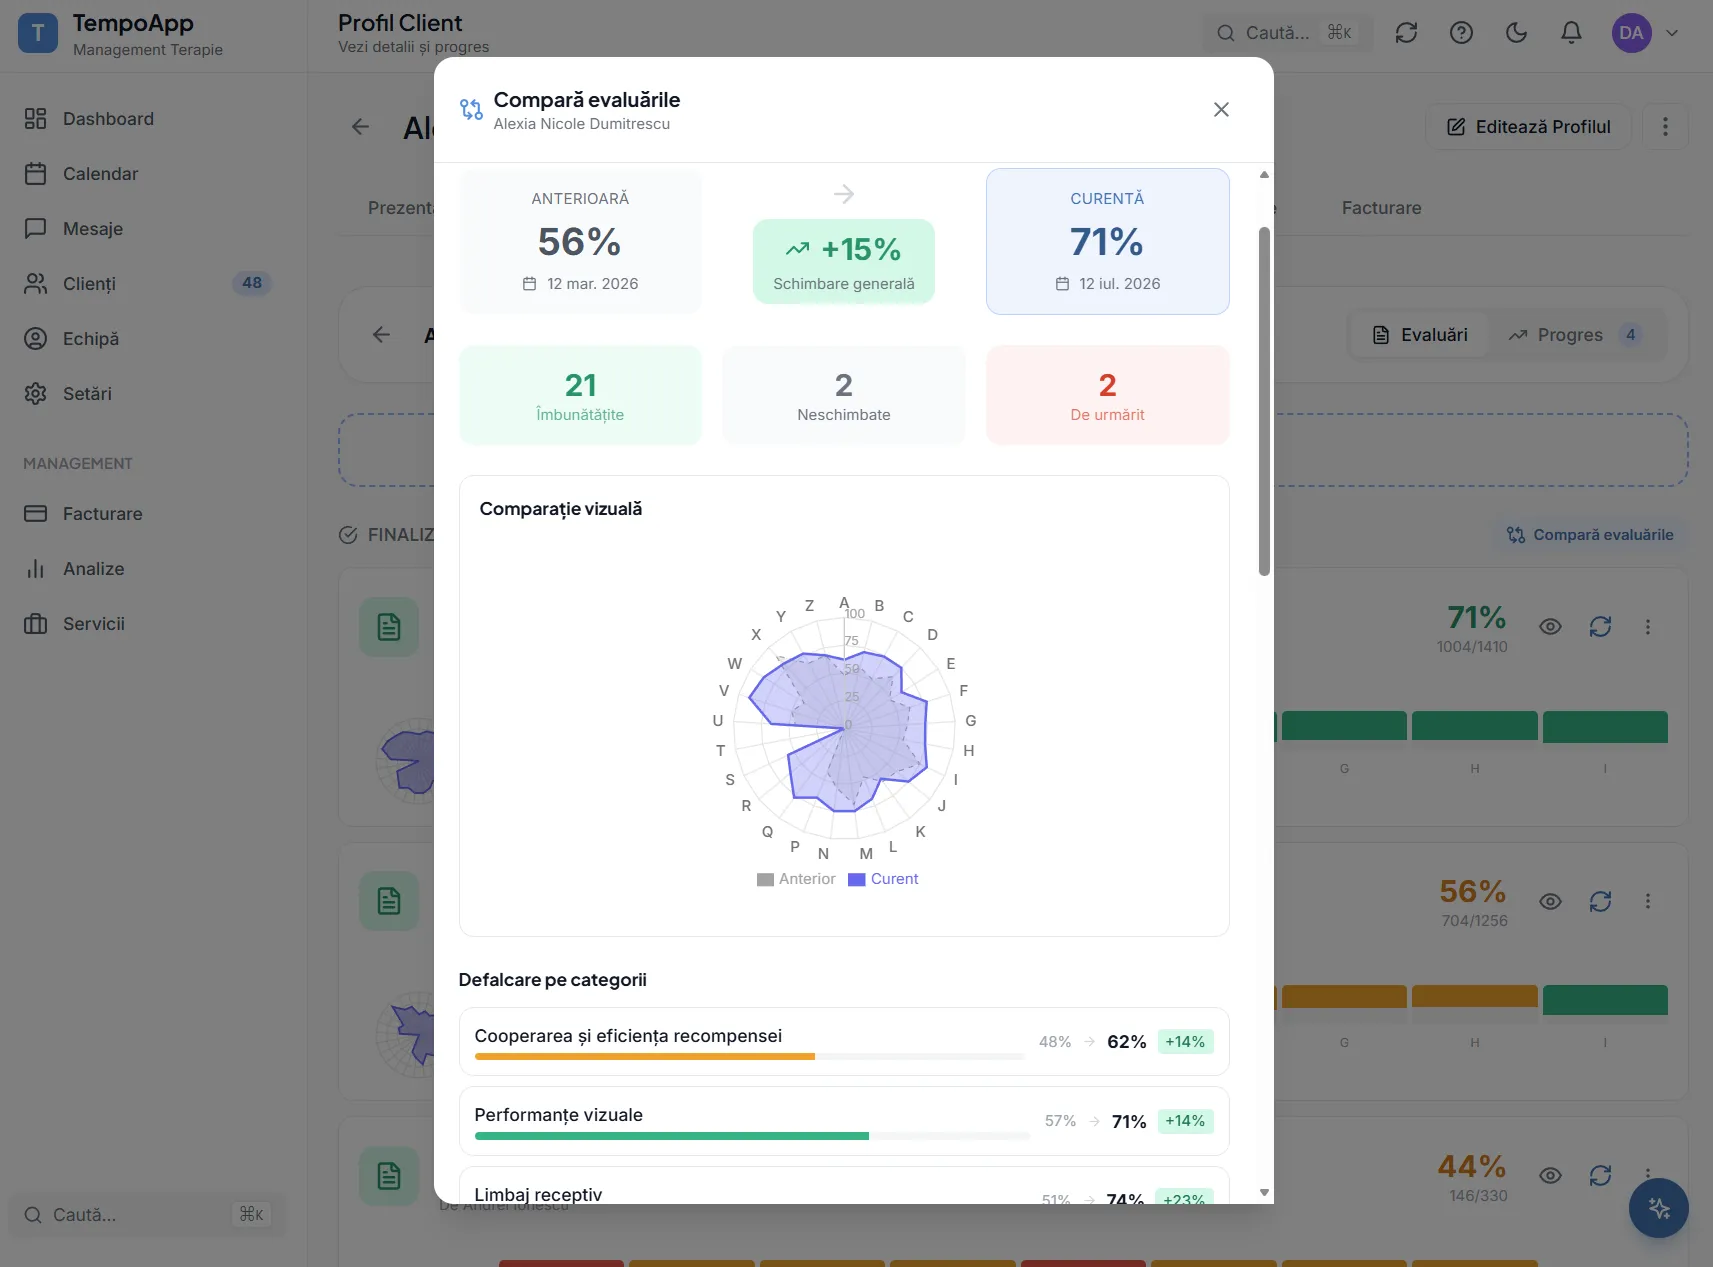Click the CURENTĂ 71% evaluation card
The image size is (1713, 1267).
(x=1107, y=241)
